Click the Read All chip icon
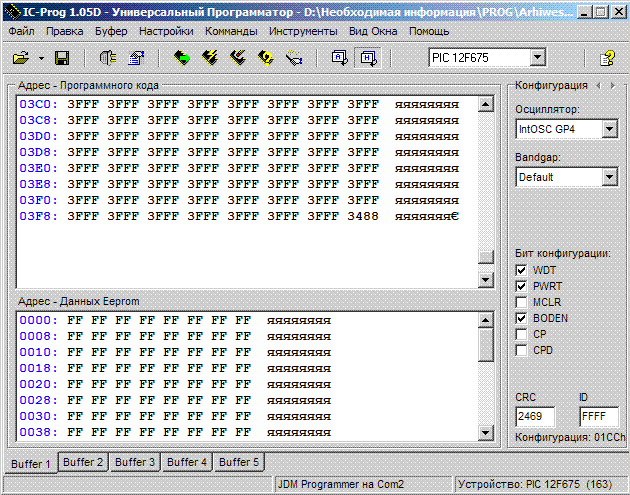 (x=182, y=58)
